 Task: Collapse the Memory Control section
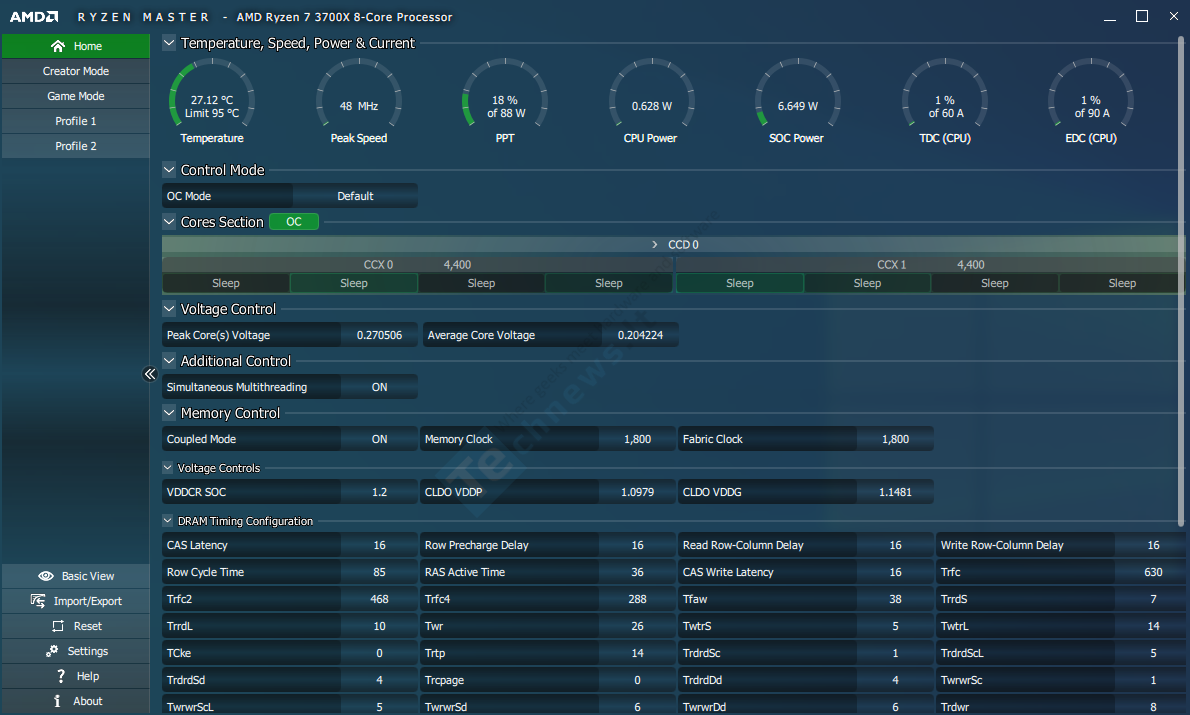coord(169,413)
